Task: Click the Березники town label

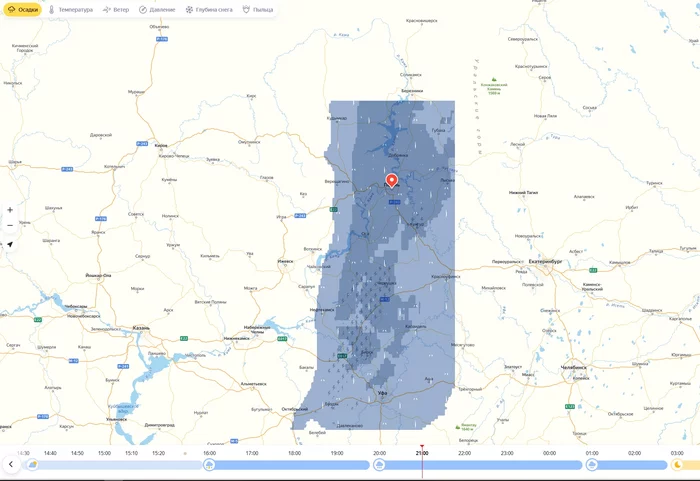Action: [412, 91]
